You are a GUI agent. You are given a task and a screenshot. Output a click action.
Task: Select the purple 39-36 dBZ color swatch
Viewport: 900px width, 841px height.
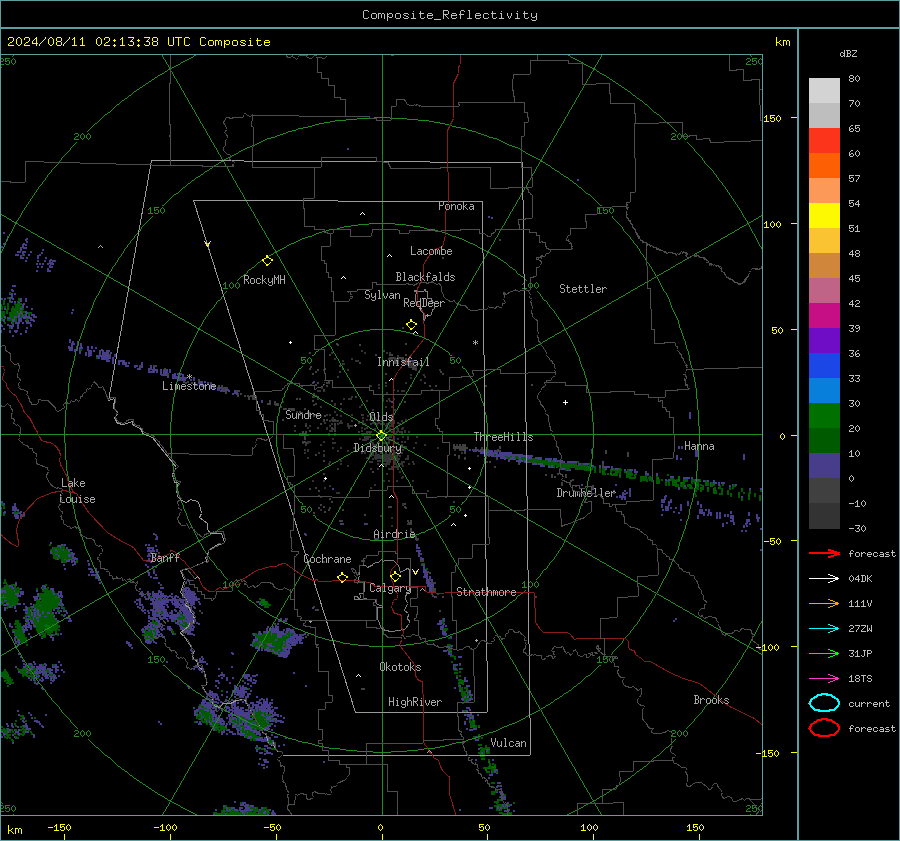pos(824,340)
